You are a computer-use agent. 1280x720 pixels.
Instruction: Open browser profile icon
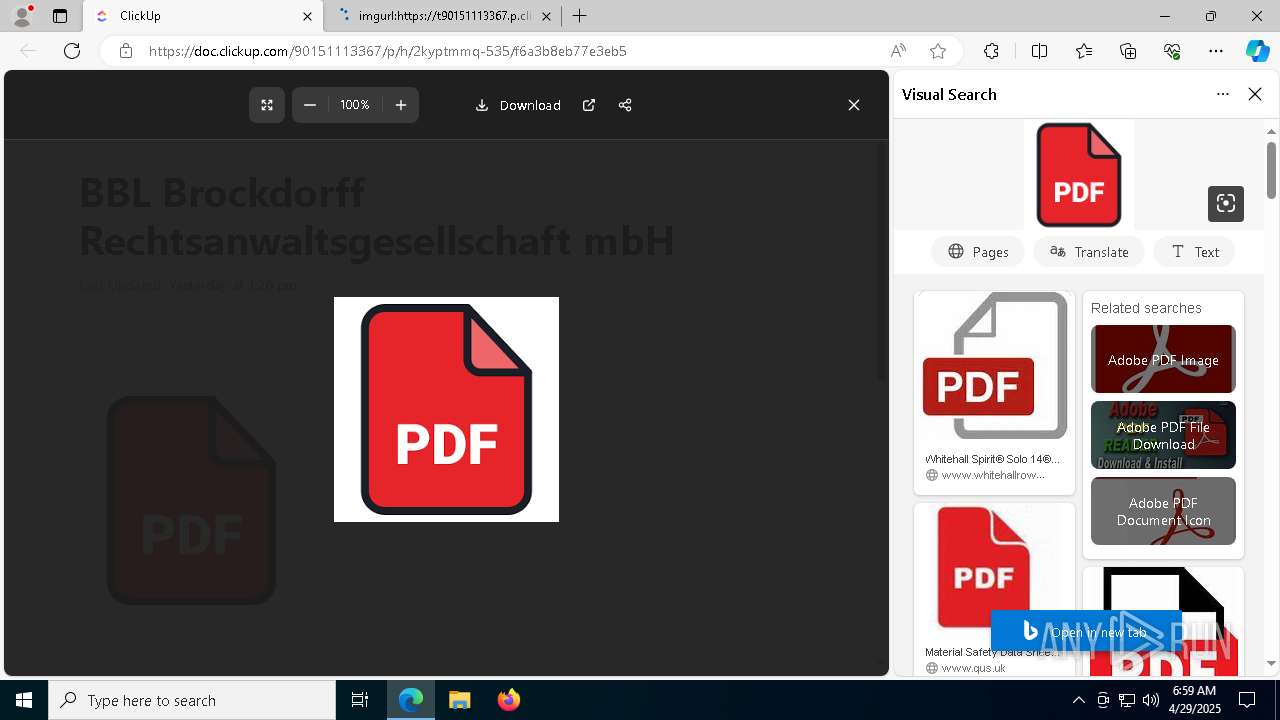pyautogui.click(x=22, y=16)
